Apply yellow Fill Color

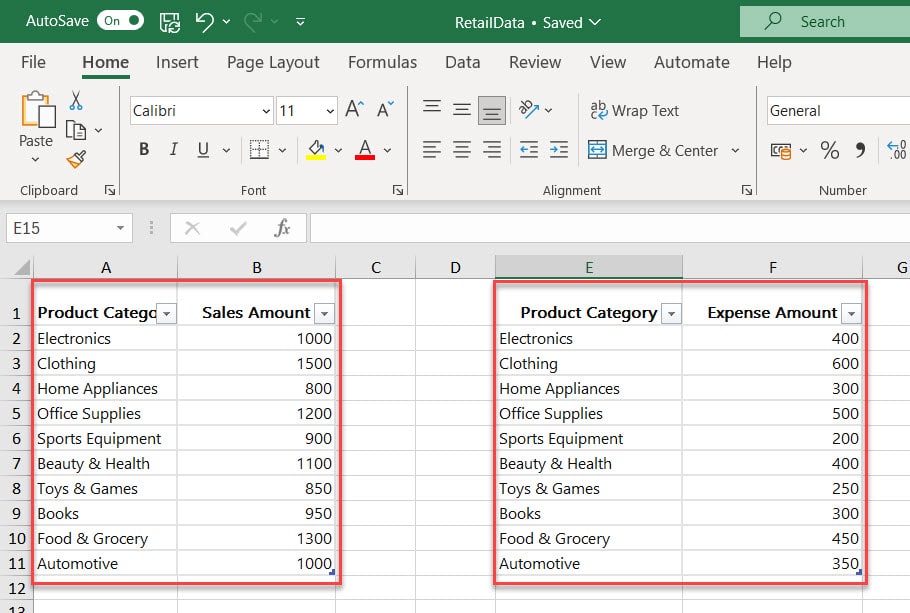point(316,150)
